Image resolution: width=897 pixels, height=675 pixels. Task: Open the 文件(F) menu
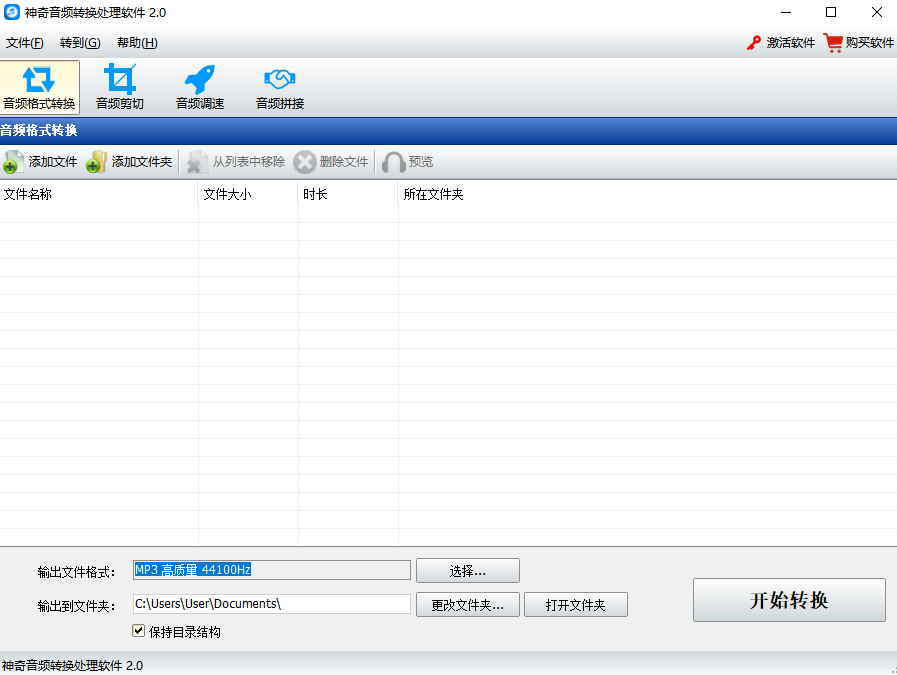(x=25, y=43)
